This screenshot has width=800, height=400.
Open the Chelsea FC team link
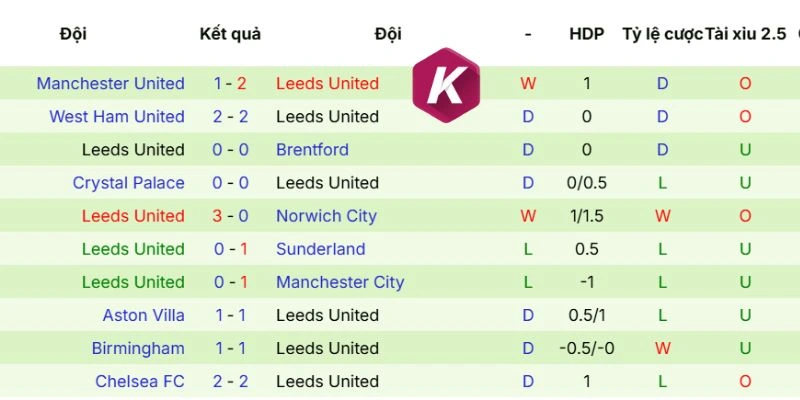[140, 381]
